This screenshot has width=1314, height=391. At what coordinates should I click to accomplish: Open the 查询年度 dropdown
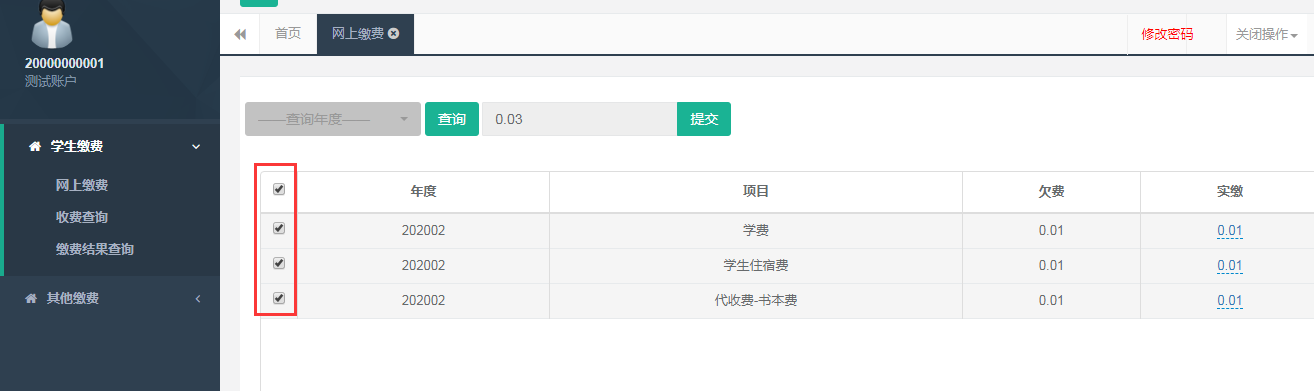333,119
